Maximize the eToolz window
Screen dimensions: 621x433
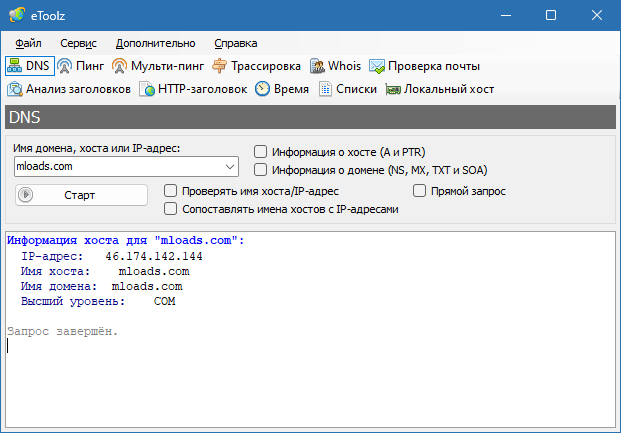coord(551,15)
